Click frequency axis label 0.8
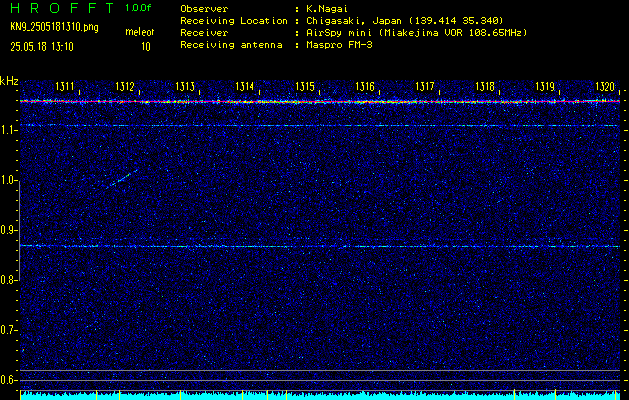Viewport: 629px width, 400px height. coord(8,280)
